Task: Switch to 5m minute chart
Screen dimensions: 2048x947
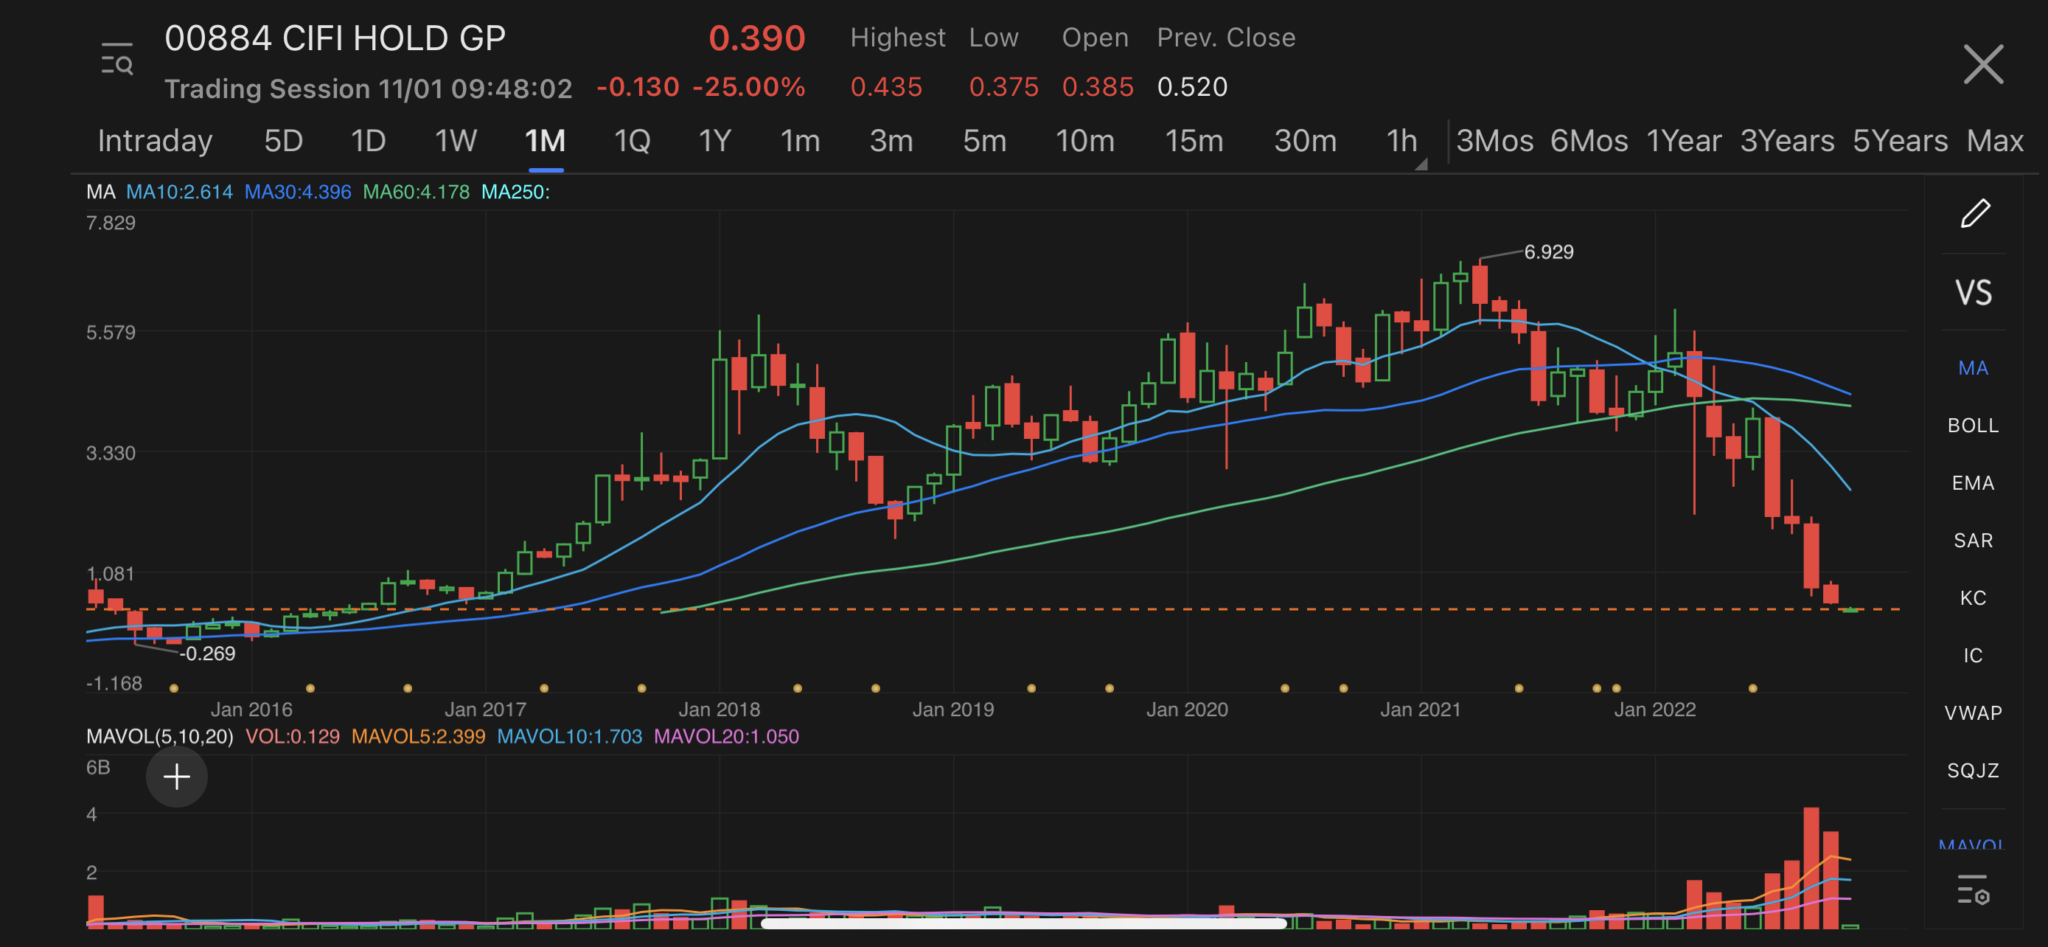Action: [x=984, y=141]
